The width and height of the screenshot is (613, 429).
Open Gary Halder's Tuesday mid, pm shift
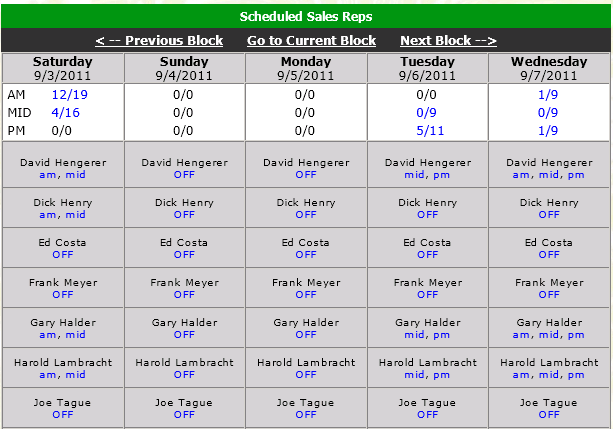point(428,334)
